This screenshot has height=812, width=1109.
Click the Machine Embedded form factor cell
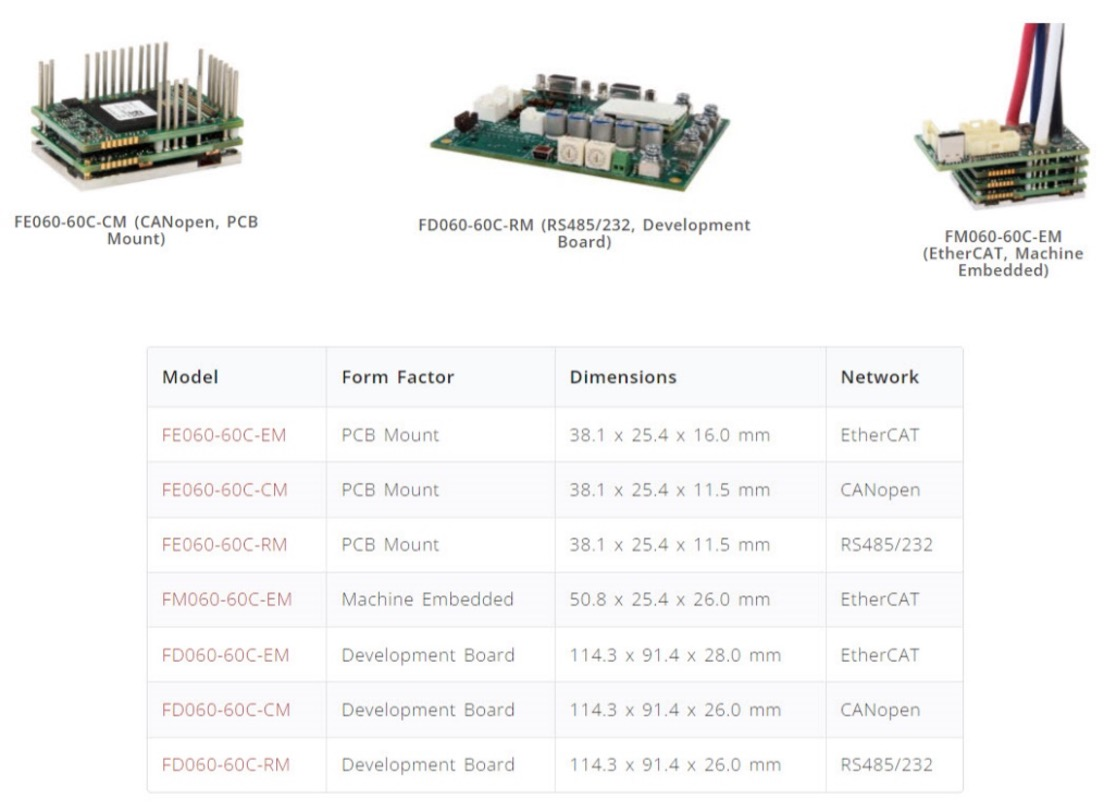point(427,600)
